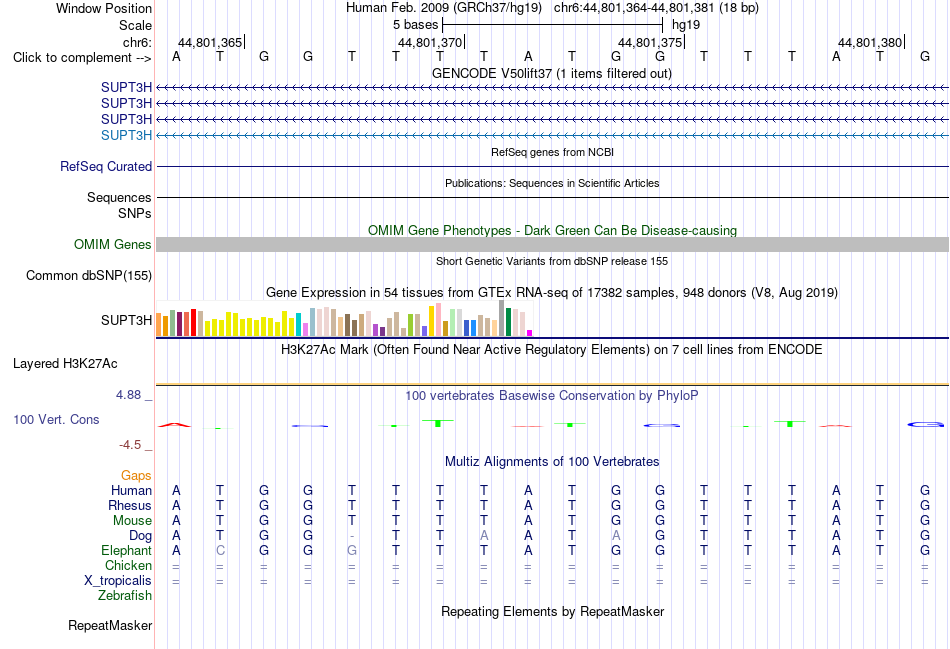950x649 pixels.
Task: Click 'Multiz Alignments of 100 Vertebrates' title
Action: (x=552, y=462)
